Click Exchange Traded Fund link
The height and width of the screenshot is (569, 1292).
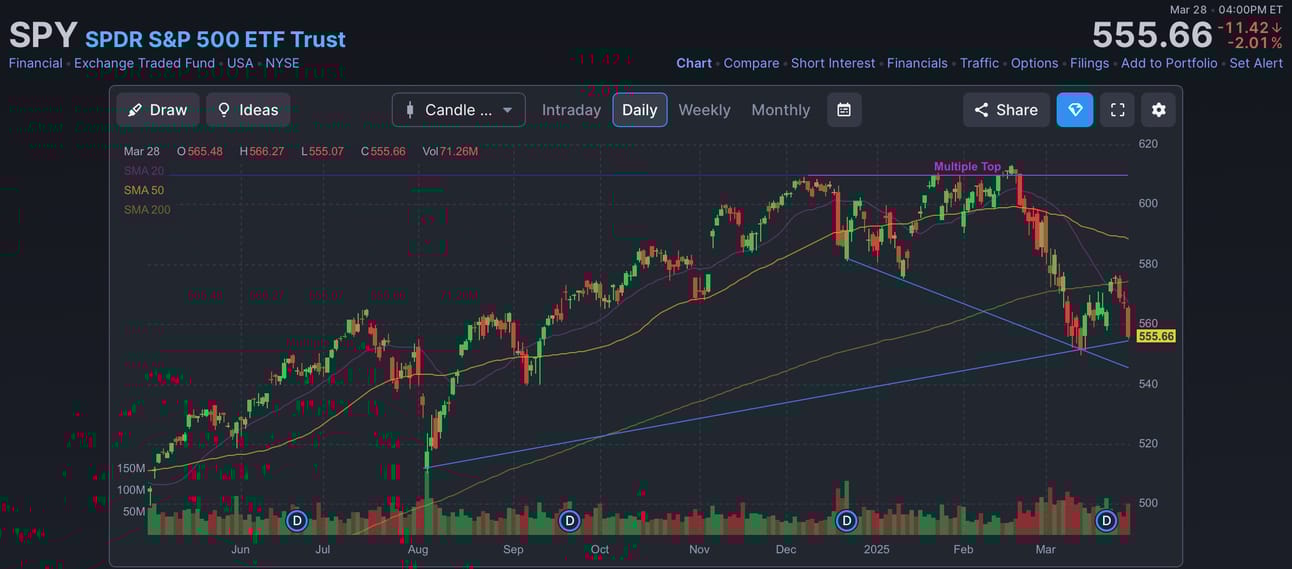[x=144, y=63]
